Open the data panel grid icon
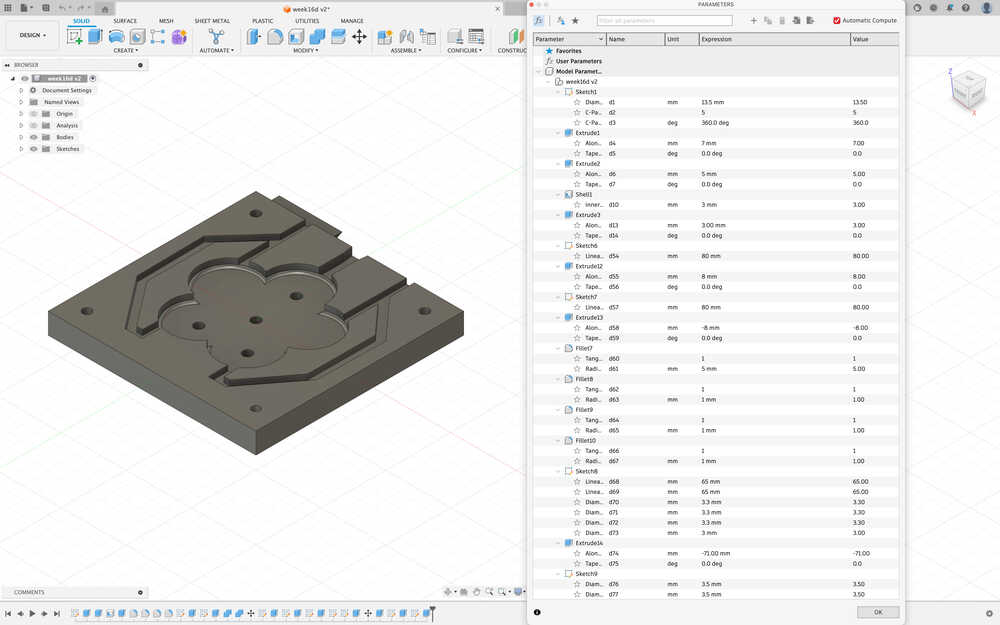The width and height of the screenshot is (1000, 625). [x=8, y=8]
